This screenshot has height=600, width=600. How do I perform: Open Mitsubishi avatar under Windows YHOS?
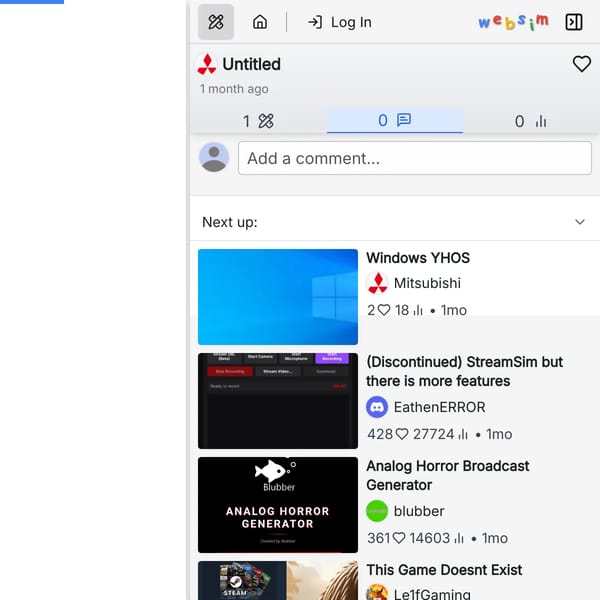click(377, 283)
